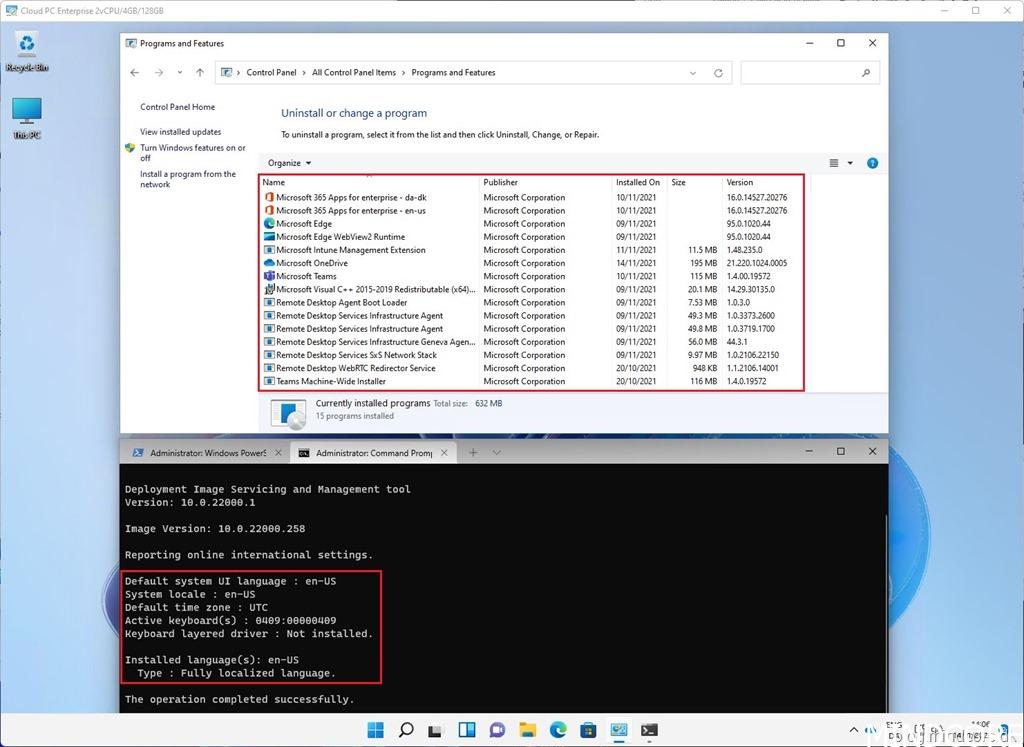Viewport: 1024px width, 747px height.
Task: Open the new tab profile dropdown in Terminal
Action: 496,453
